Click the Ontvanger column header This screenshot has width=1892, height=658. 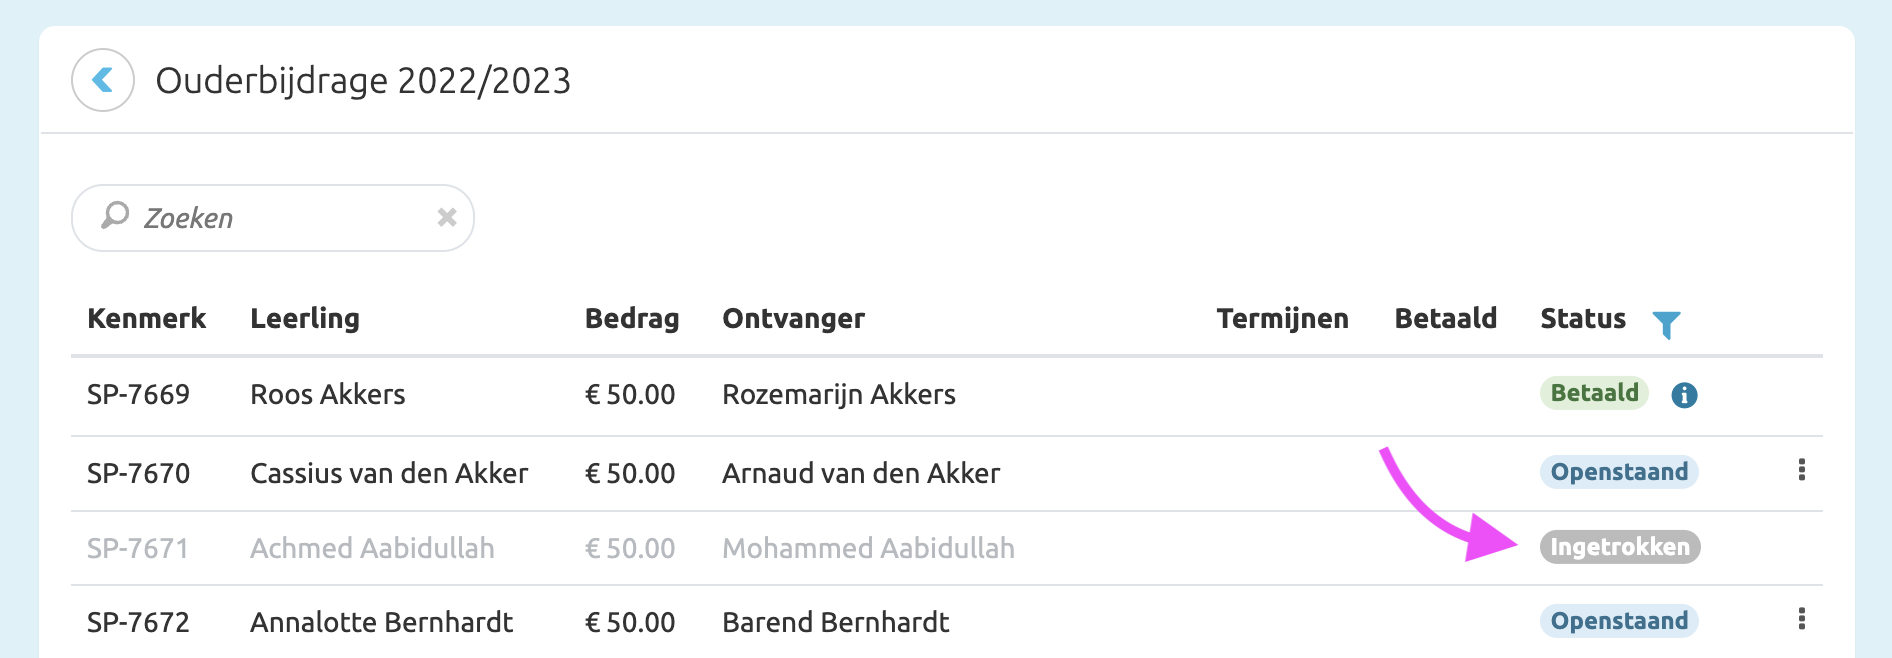793,319
